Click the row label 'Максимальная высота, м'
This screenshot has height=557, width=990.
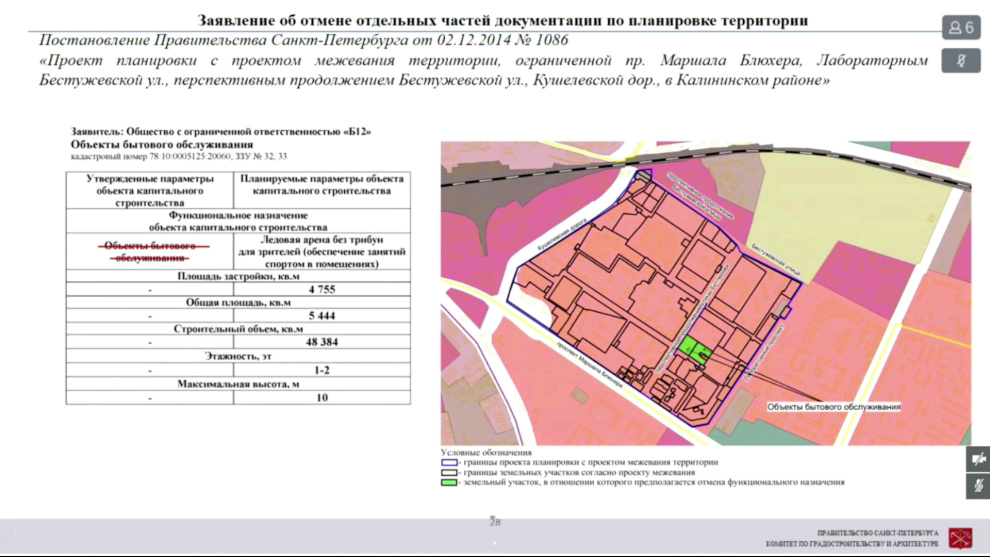[238, 384]
